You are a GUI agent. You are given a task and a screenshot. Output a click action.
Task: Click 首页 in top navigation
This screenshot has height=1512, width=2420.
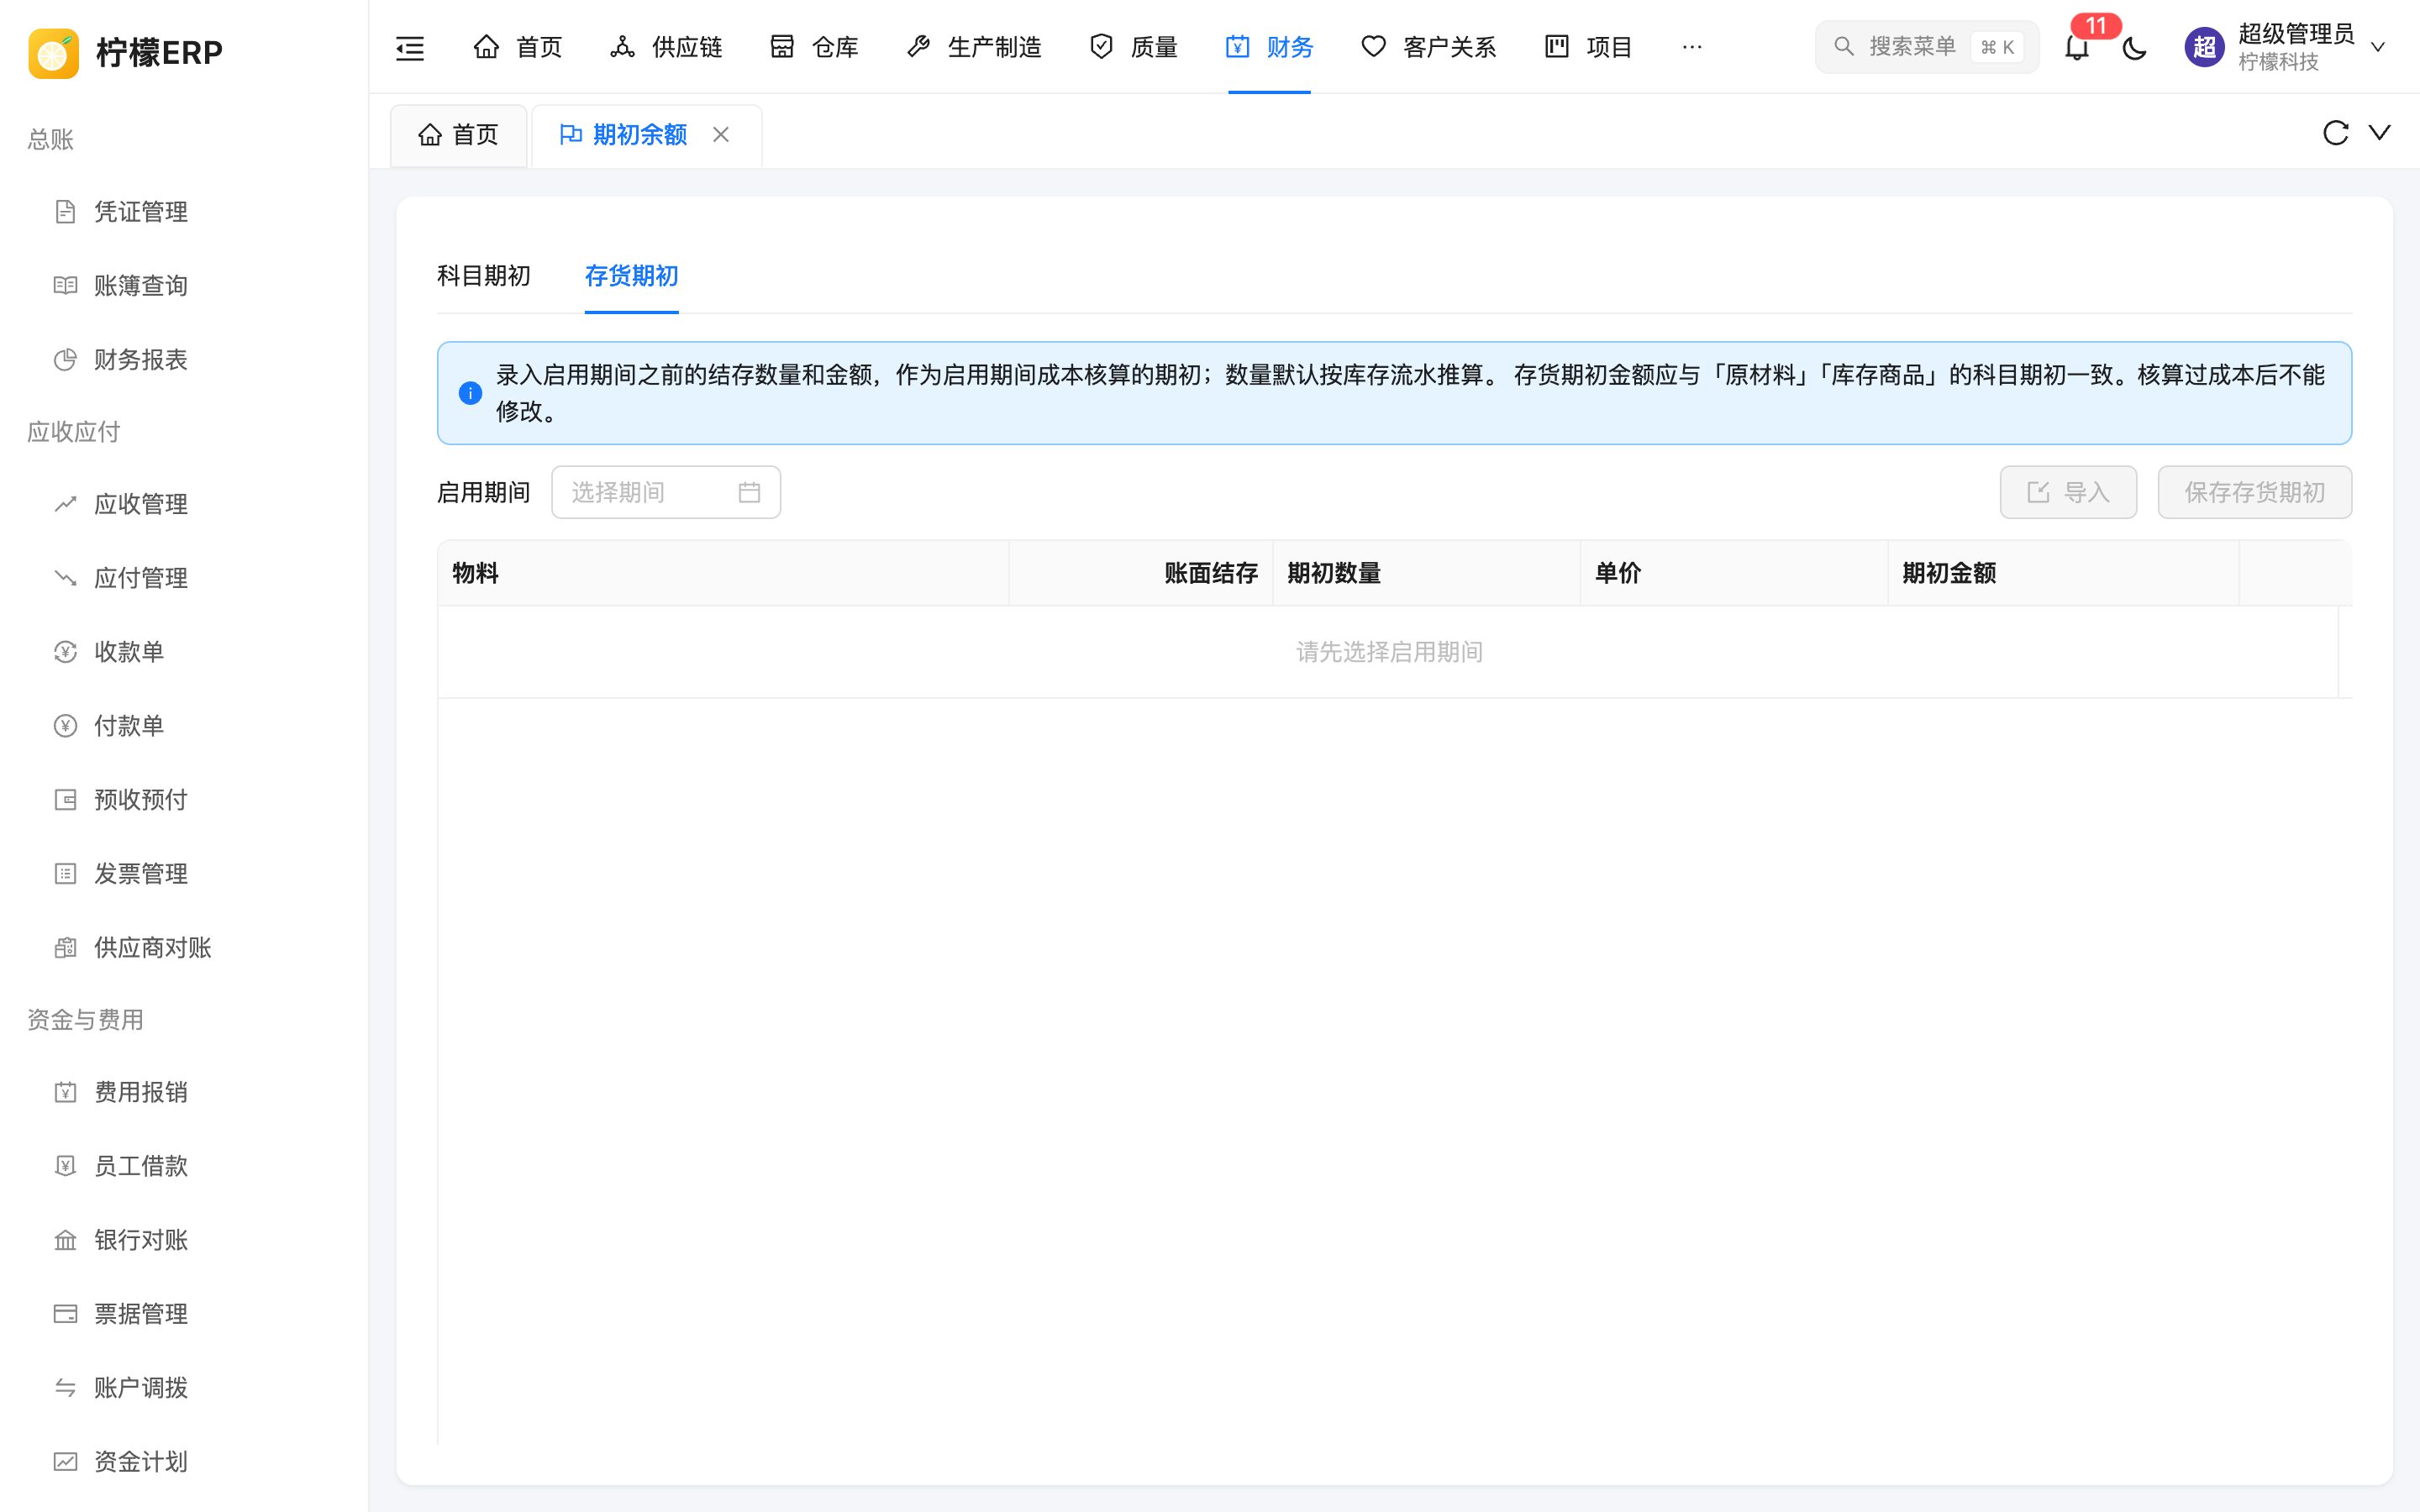tap(518, 47)
